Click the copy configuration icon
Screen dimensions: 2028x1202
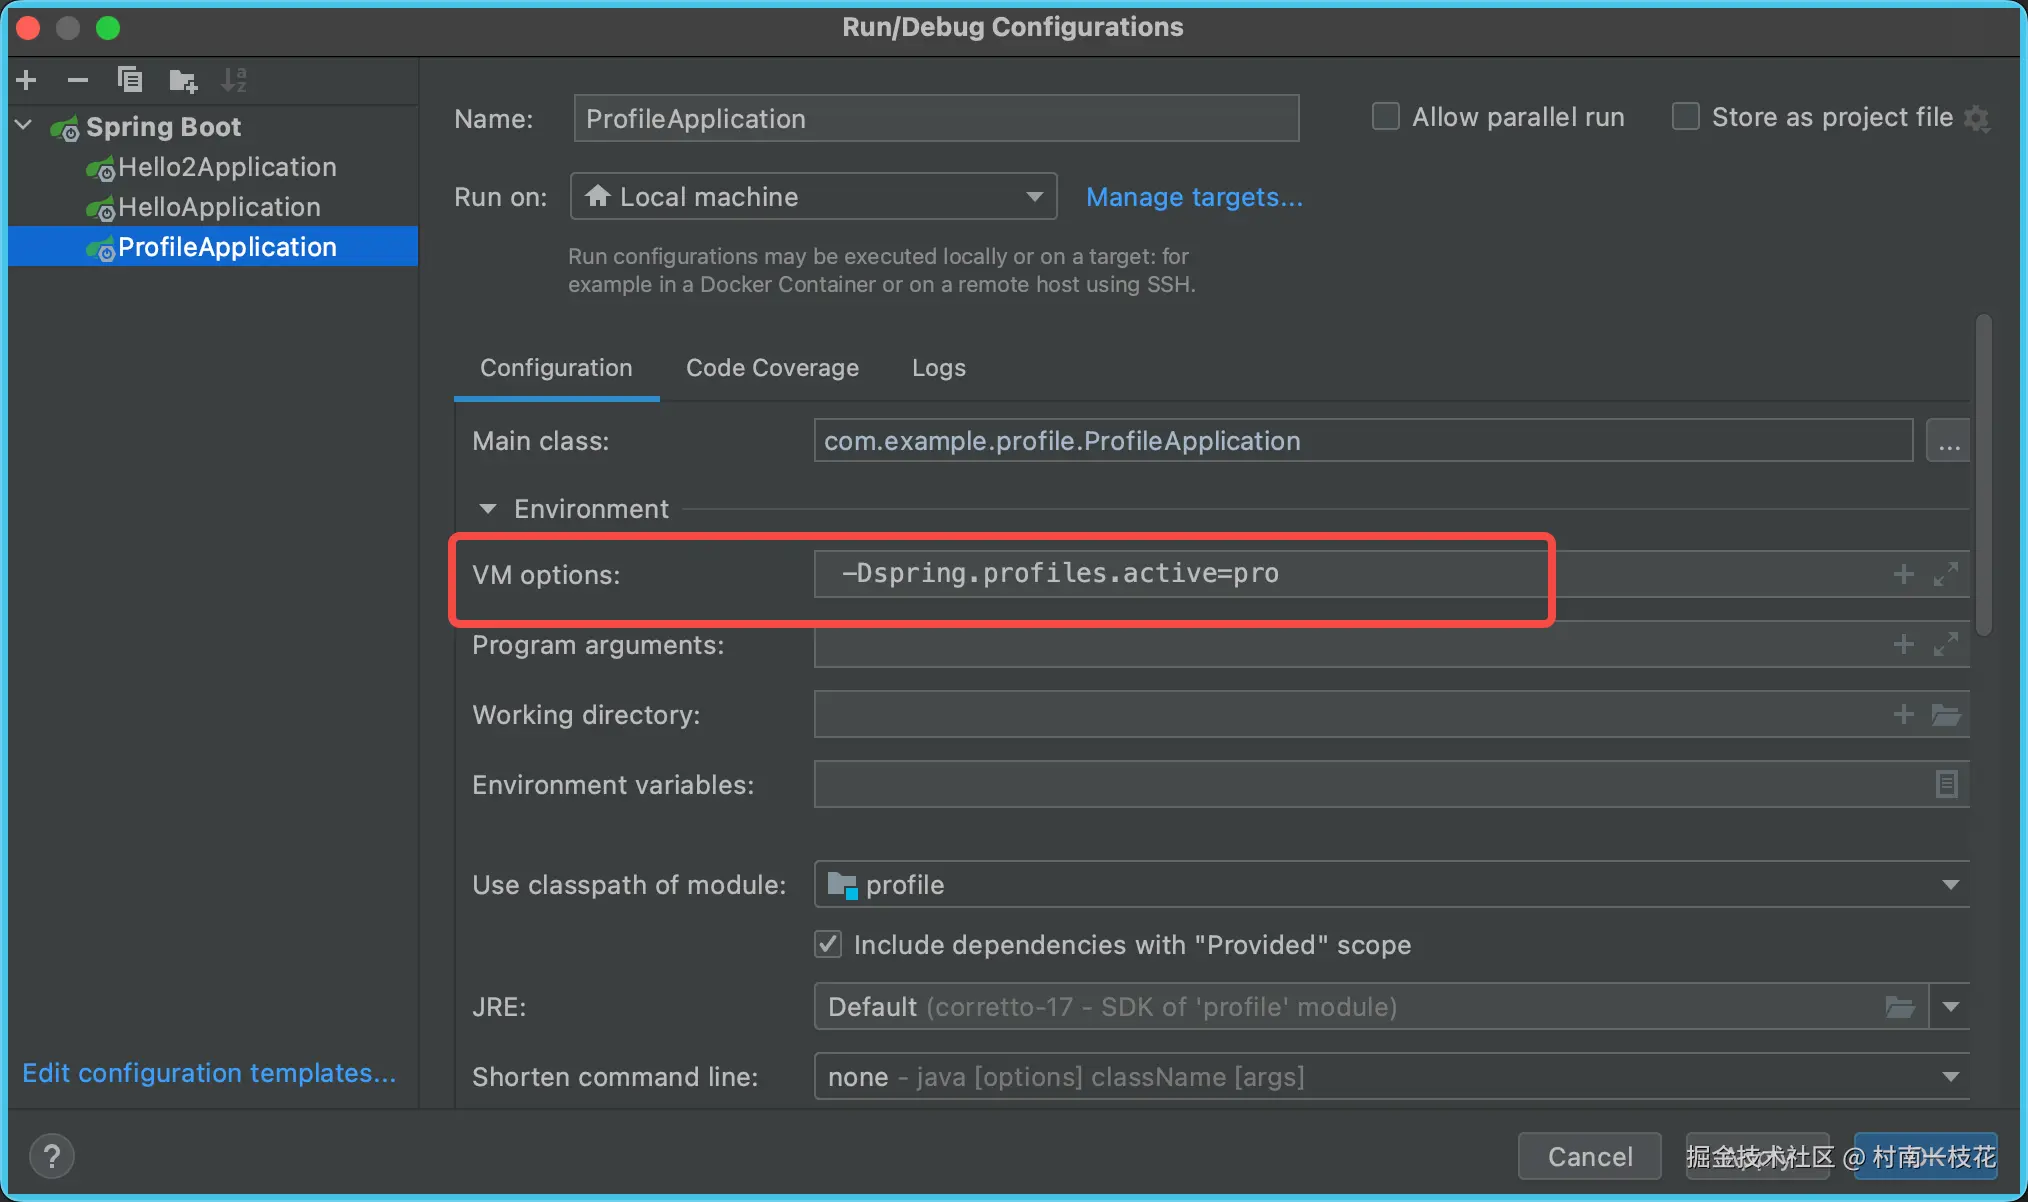[x=130, y=80]
